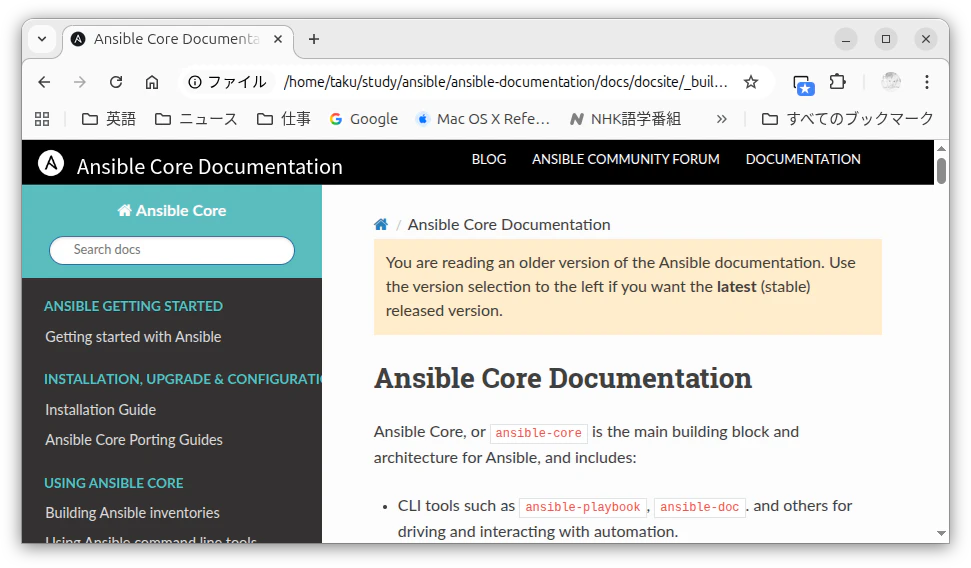Click the ansible-core code literal
971x568 pixels.
point(539,433)
